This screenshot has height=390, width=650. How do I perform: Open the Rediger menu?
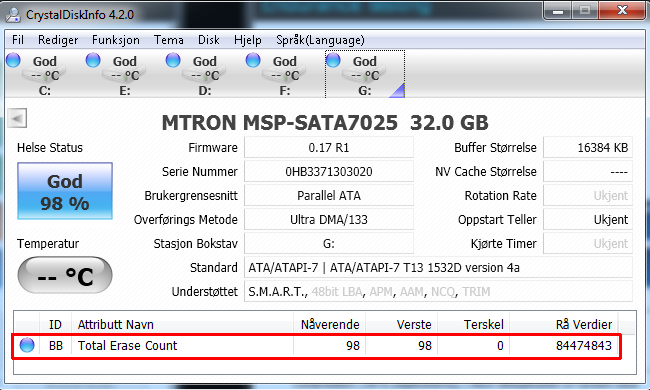click(x=58, y=40)
